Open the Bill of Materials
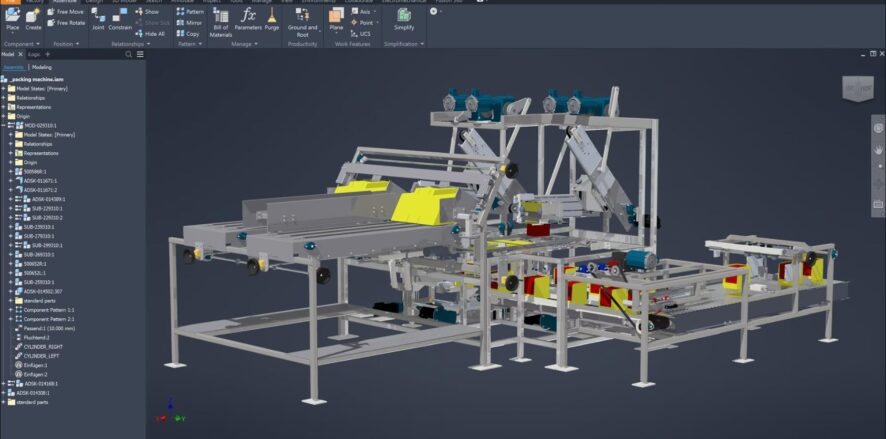This screenshot has height=439, width=886. (x=221, y=22)
